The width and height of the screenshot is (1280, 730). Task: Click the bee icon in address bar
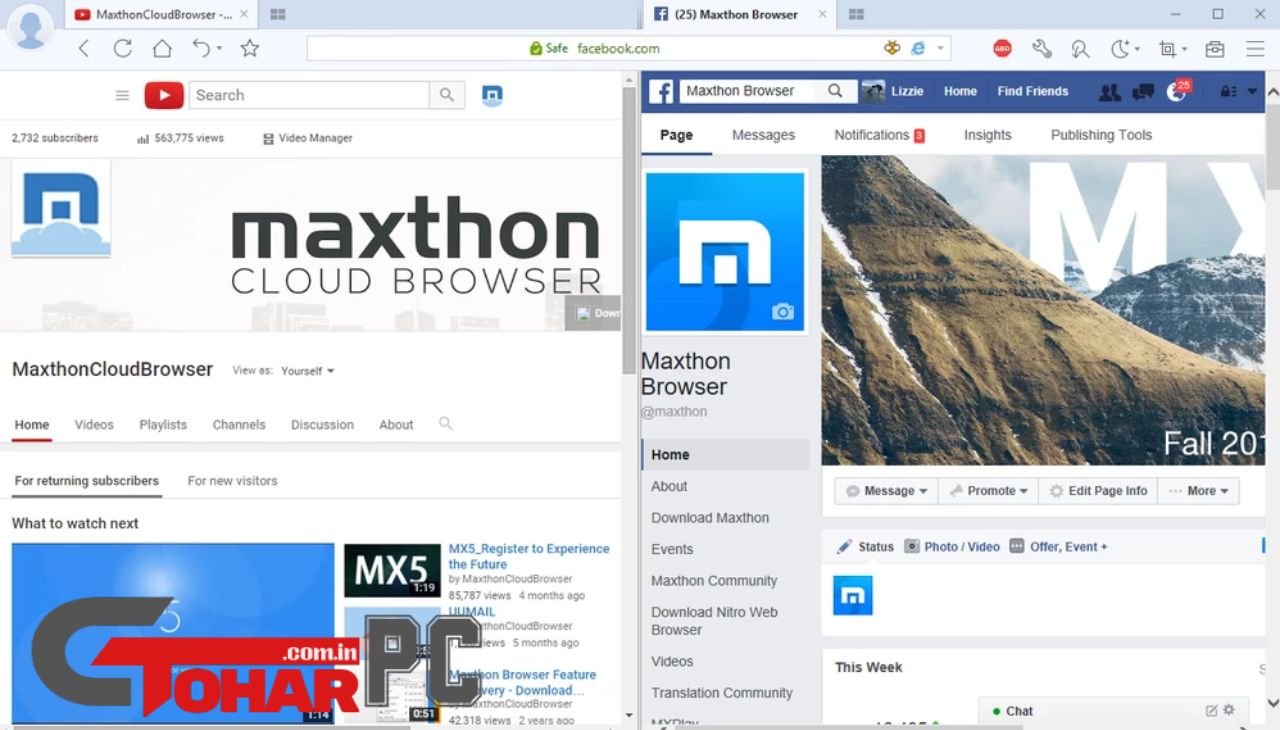[x=892, y=48]
